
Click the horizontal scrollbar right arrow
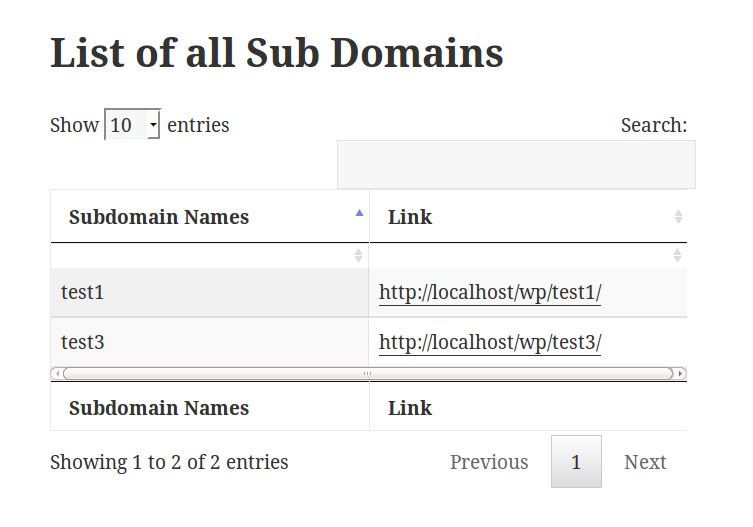click(x=680, y=373)
